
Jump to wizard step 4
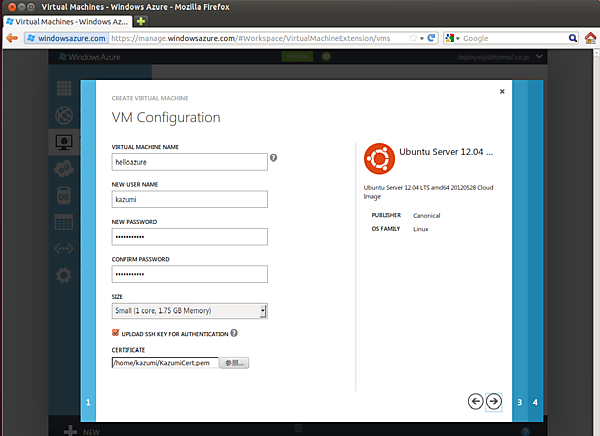coord(535,402)
